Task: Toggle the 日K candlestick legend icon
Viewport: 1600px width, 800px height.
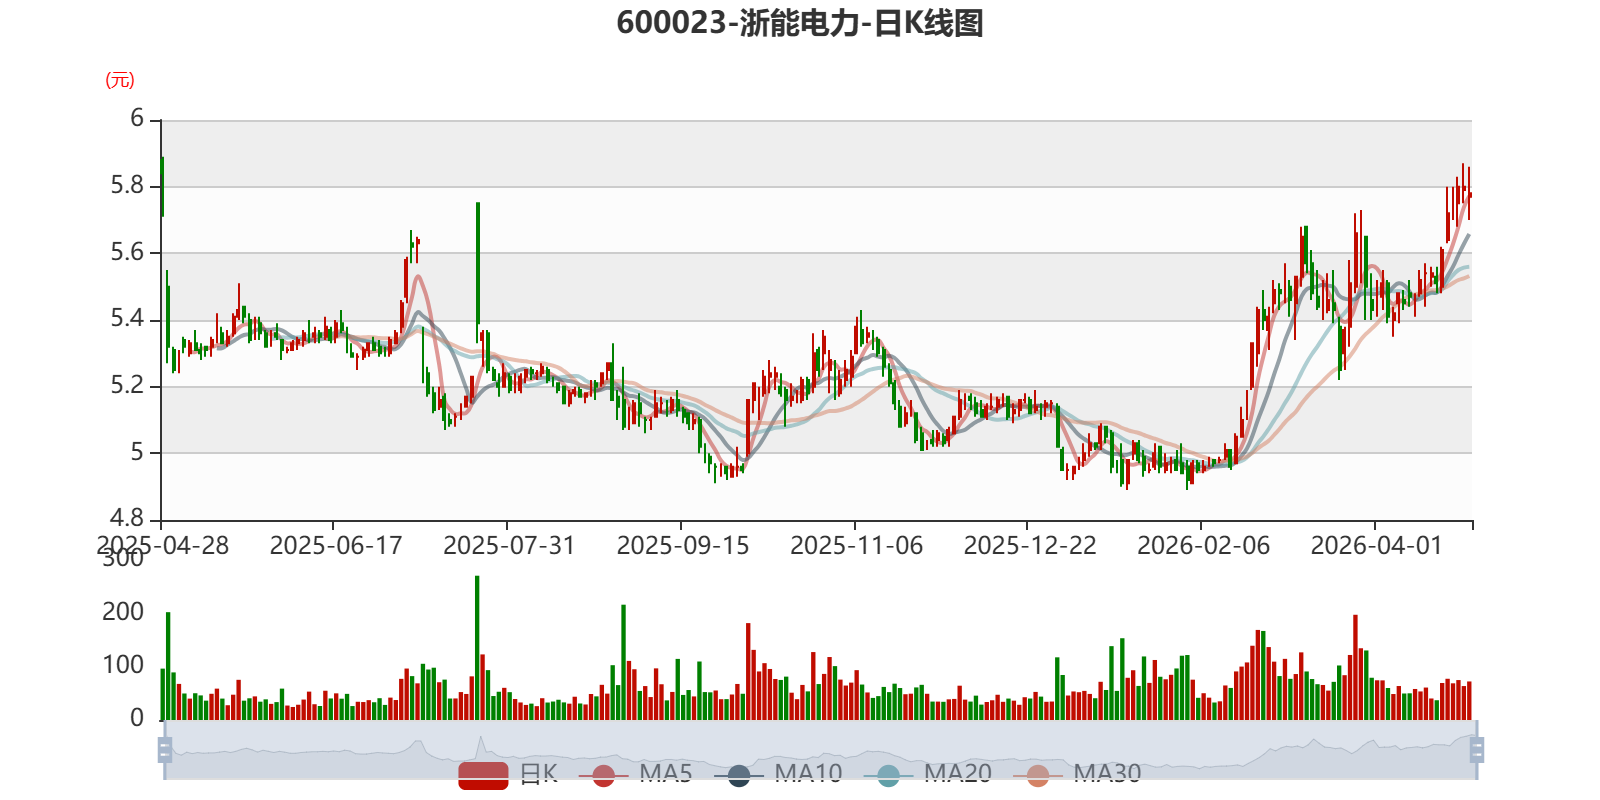Action: click(x=483, y=775)
